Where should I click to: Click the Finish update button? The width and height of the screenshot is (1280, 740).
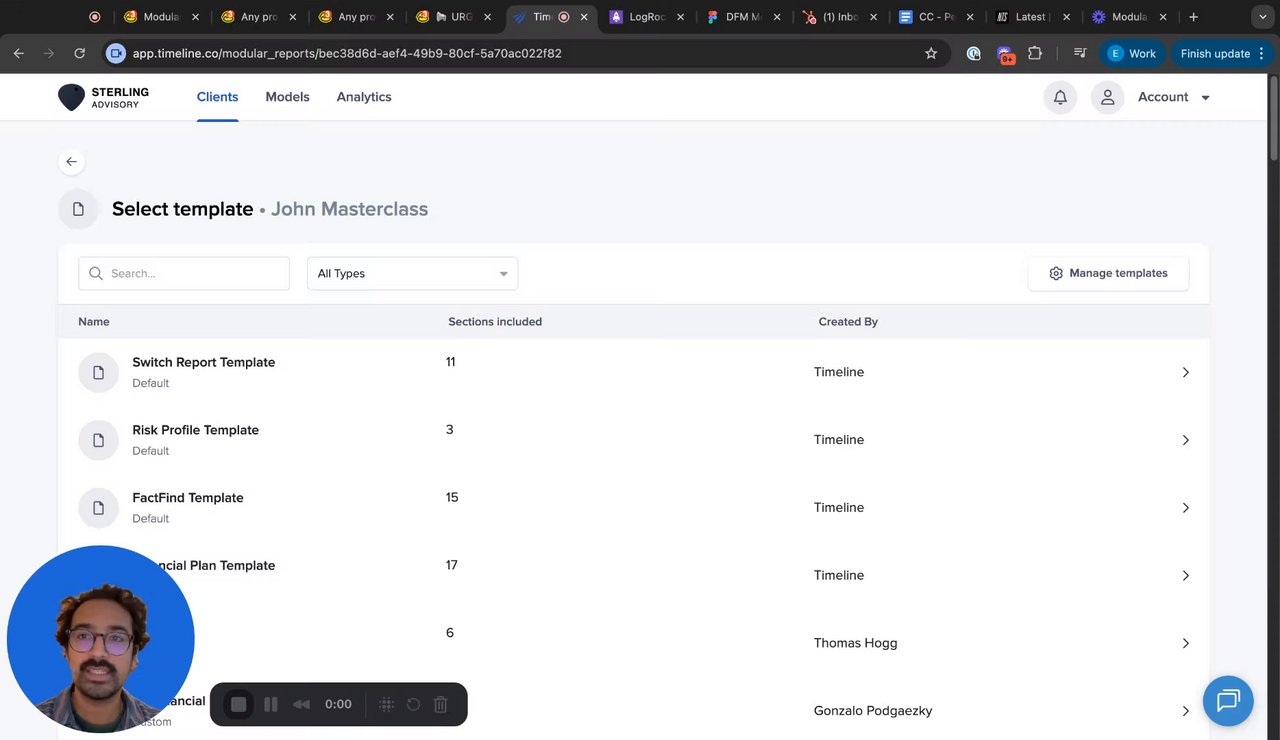(x=1215, y=54)
